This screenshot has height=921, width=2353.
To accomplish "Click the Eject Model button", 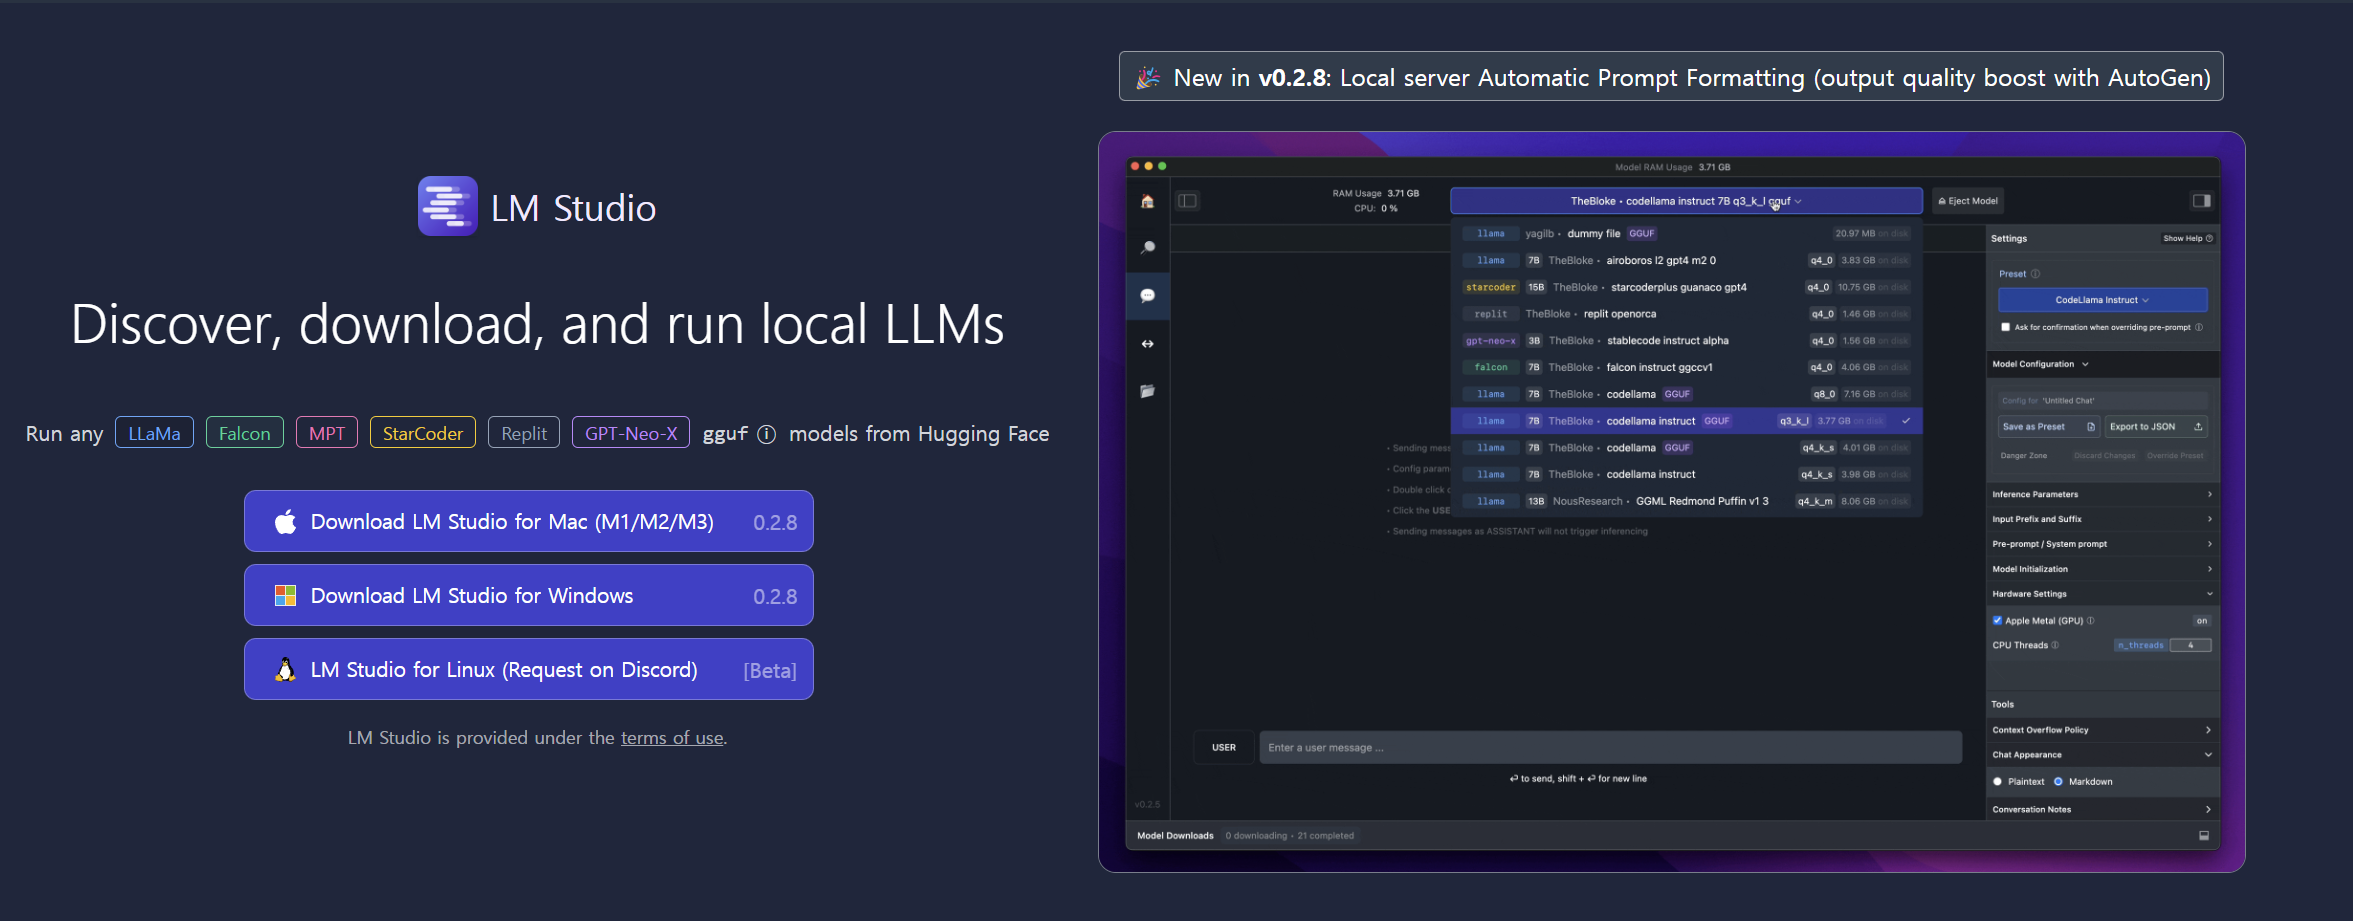I will [1968, 201].
